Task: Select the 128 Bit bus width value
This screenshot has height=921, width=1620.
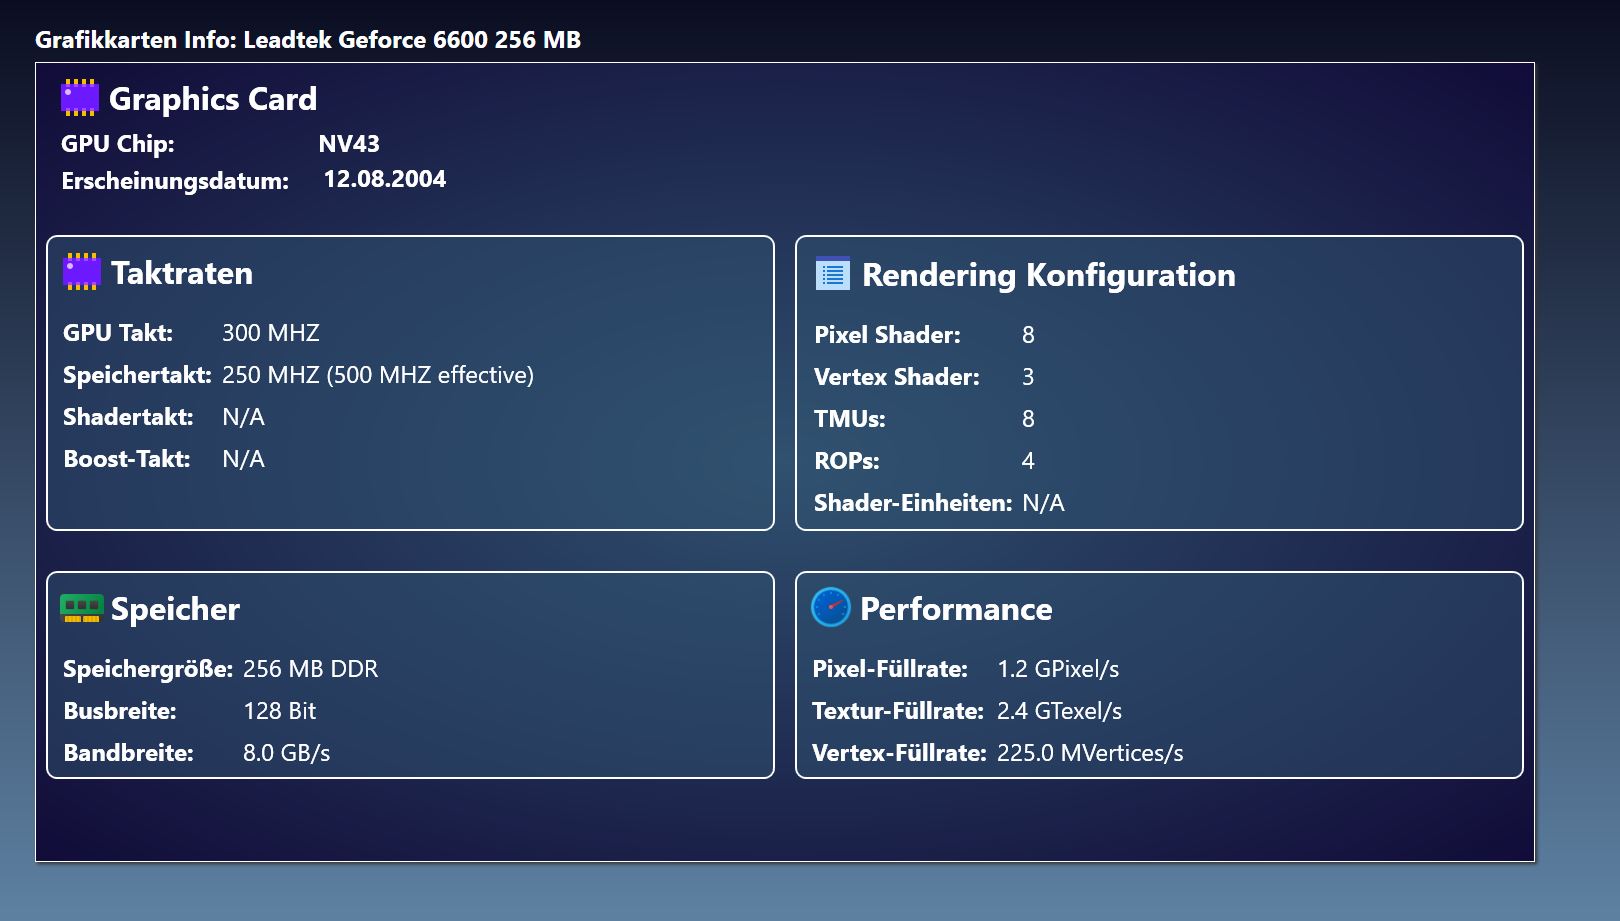Action: tap(280, 711)
